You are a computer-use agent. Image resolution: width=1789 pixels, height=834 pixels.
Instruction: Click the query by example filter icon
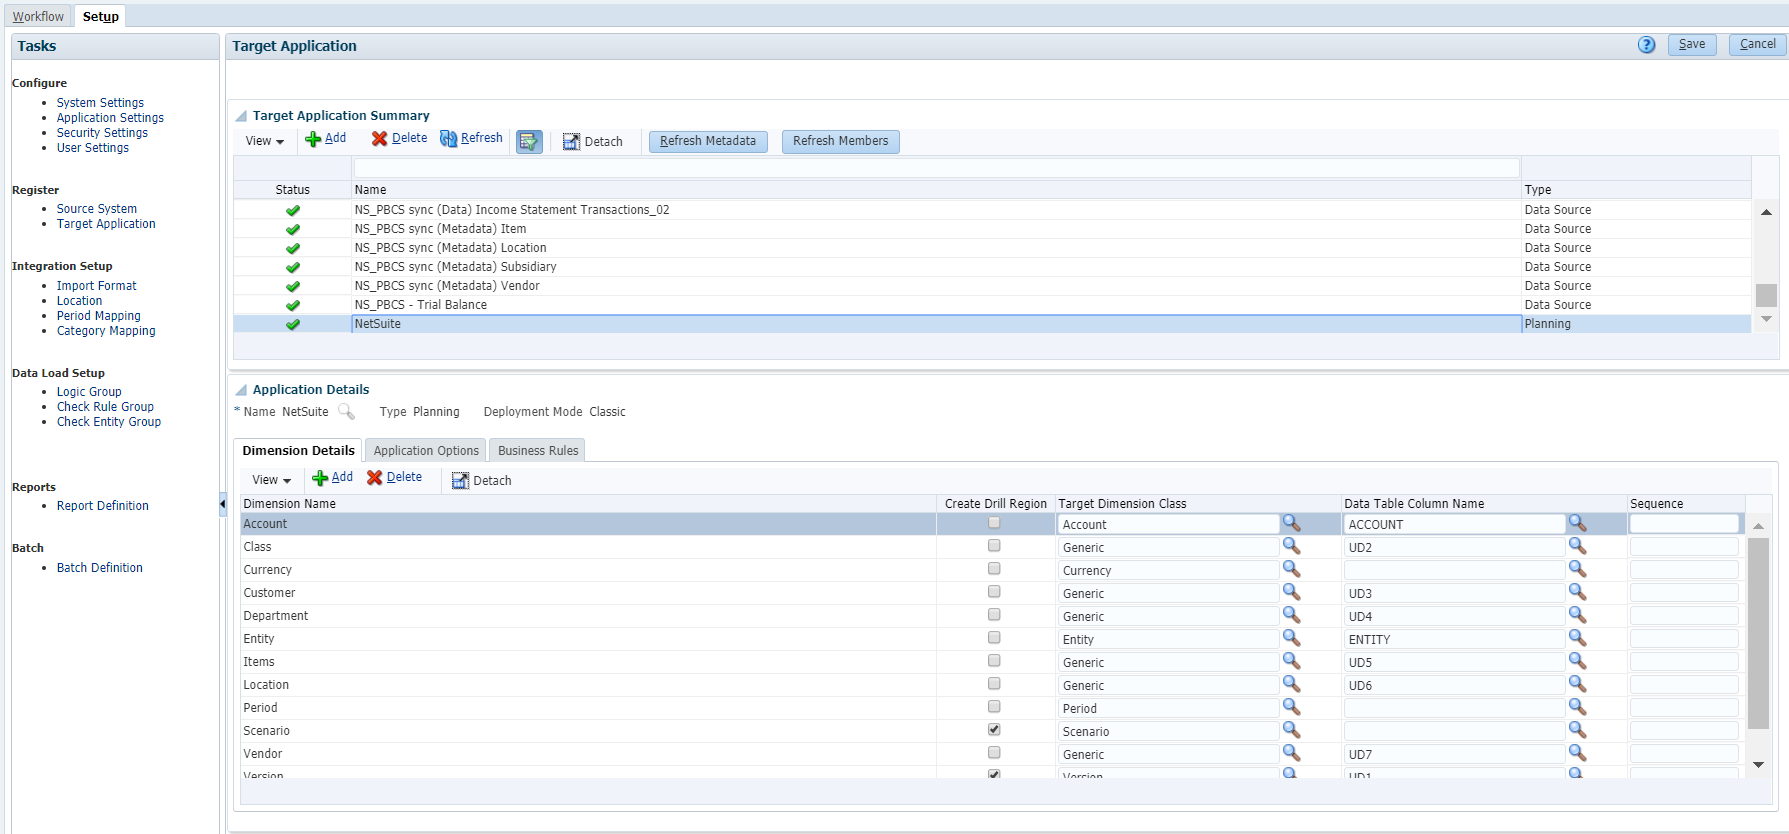[529, 142]
